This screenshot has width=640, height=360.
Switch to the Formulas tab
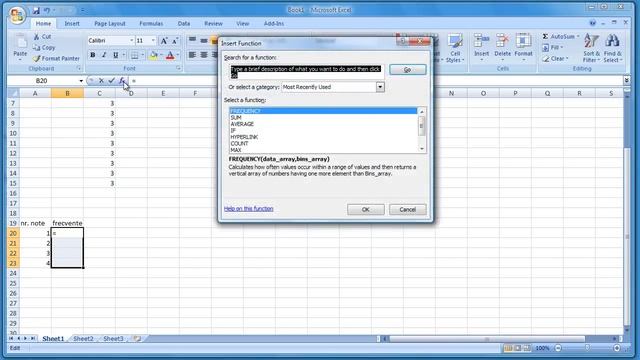pos(151,24)
